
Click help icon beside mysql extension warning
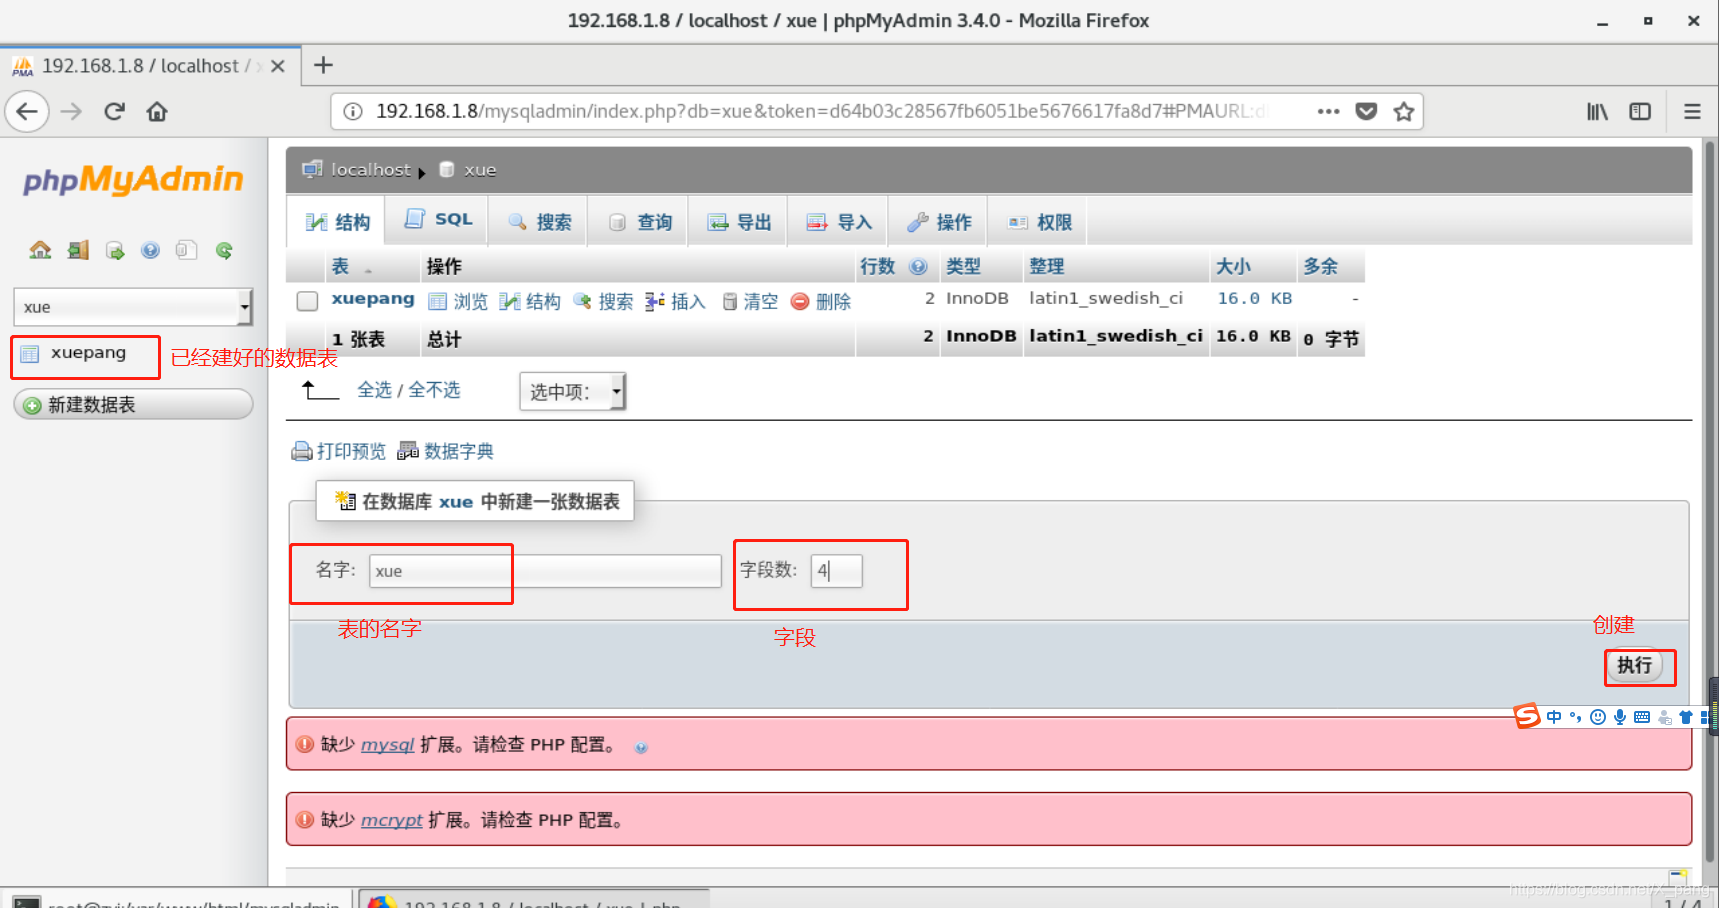[x=641, y=747]
